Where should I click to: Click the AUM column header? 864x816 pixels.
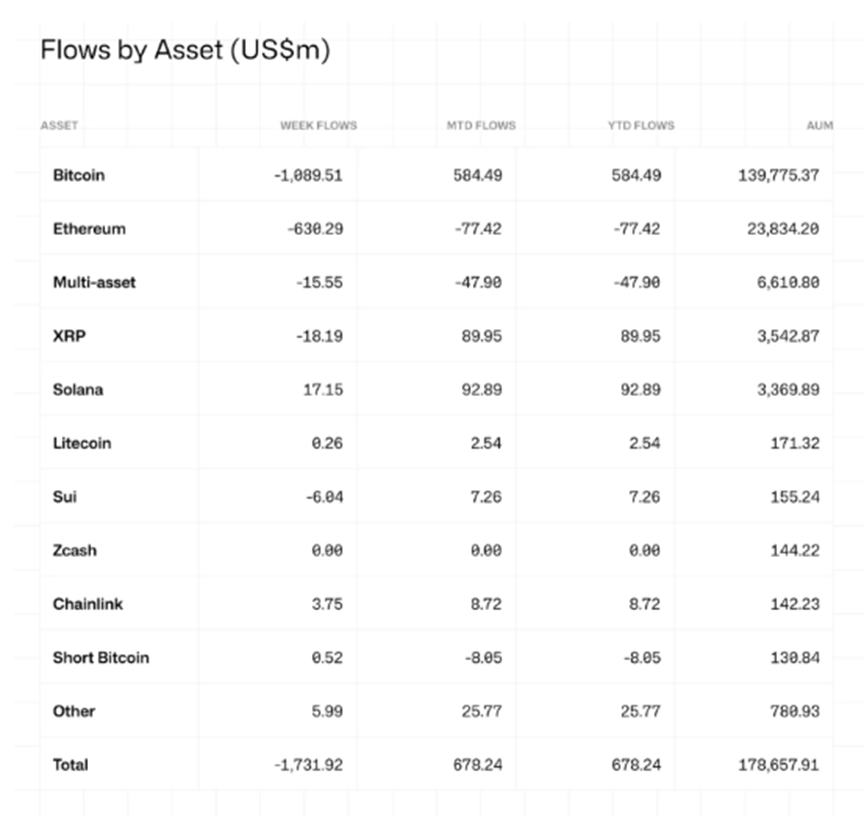pyautogui.click(x=819, y=126)
